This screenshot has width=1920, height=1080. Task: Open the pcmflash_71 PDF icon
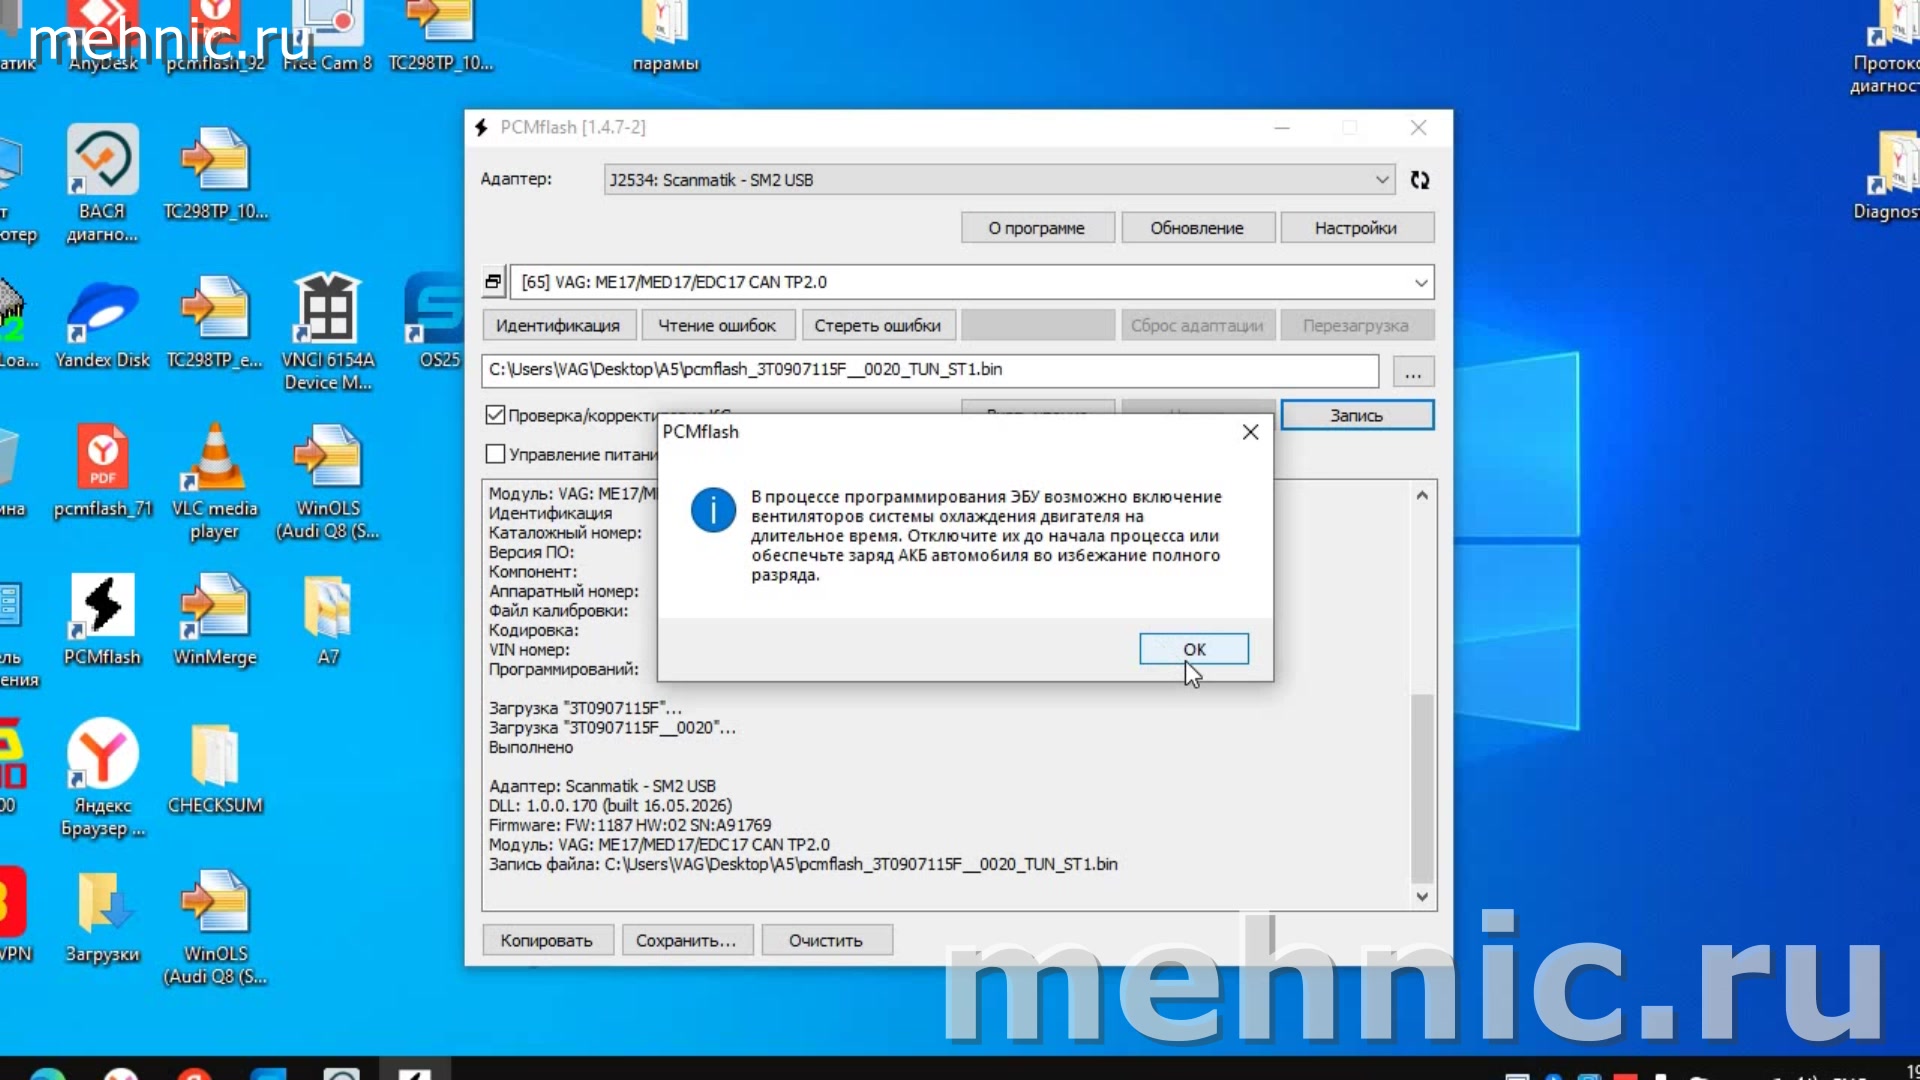point(103,471)
